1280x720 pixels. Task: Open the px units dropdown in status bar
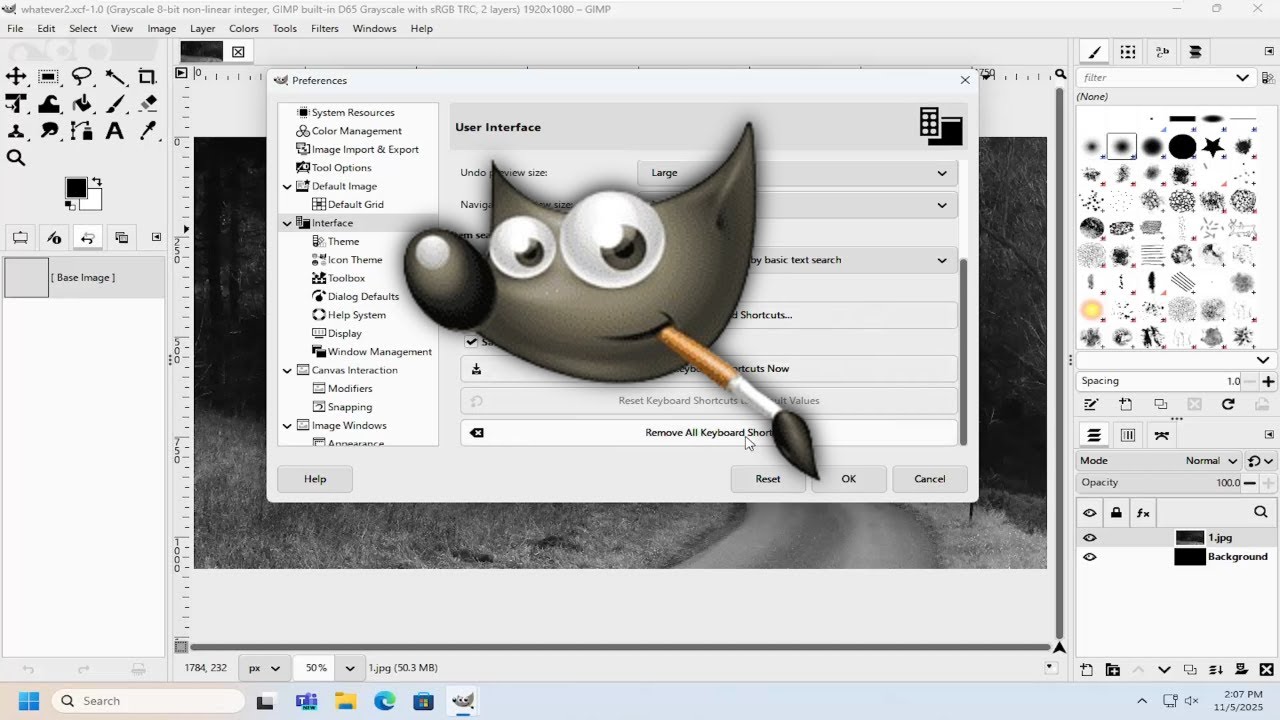(265, 667)
